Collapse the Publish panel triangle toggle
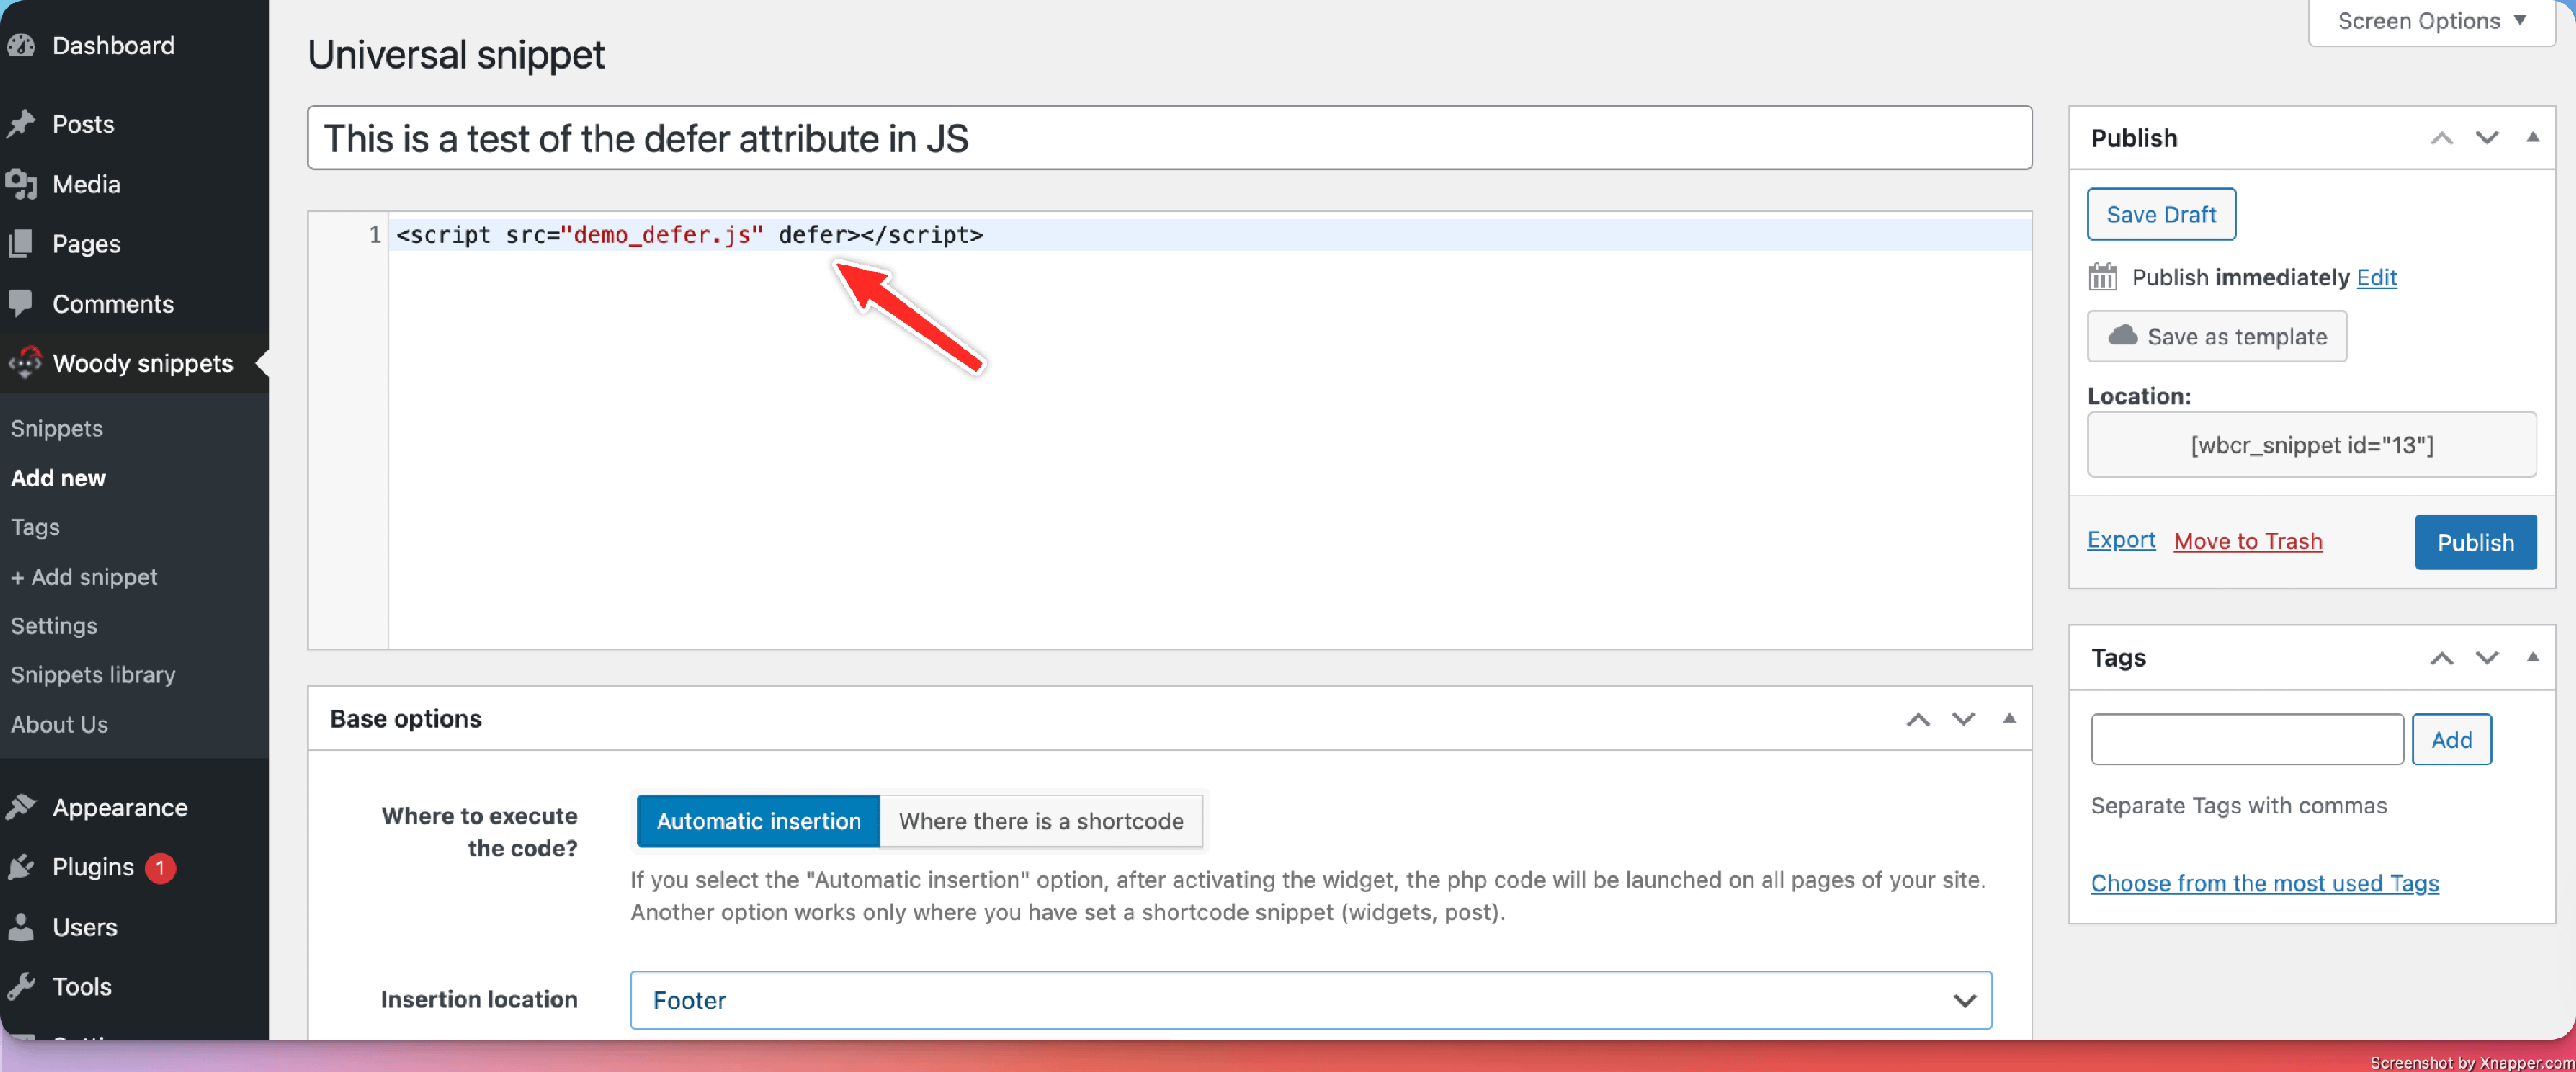 click(x=2532, y=137)
